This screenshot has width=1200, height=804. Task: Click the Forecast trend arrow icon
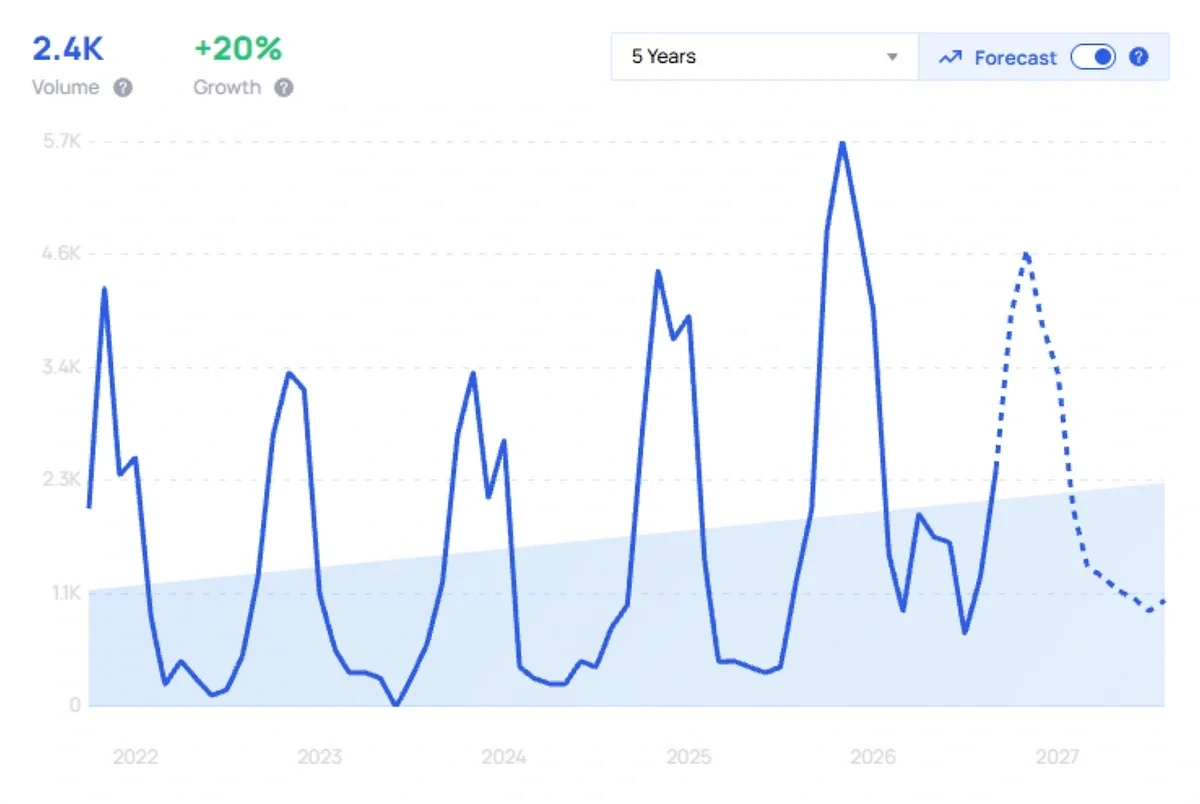tap(949, 58)
